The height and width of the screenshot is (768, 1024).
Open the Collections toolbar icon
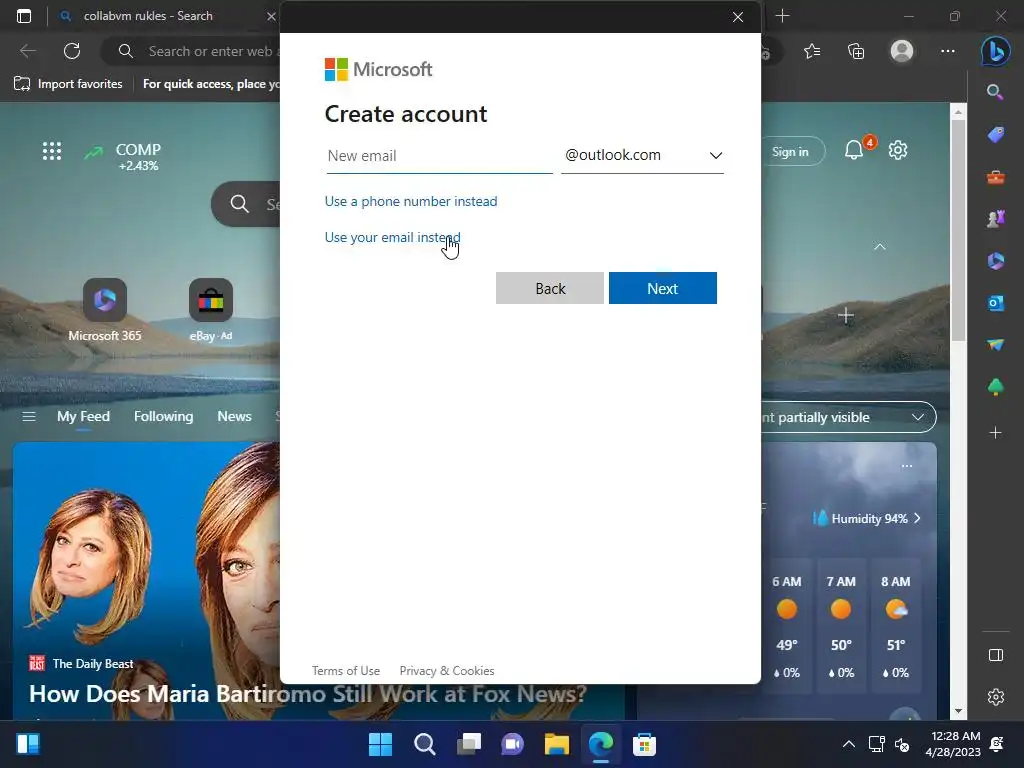pyautogui.click(x=856, y=51)
